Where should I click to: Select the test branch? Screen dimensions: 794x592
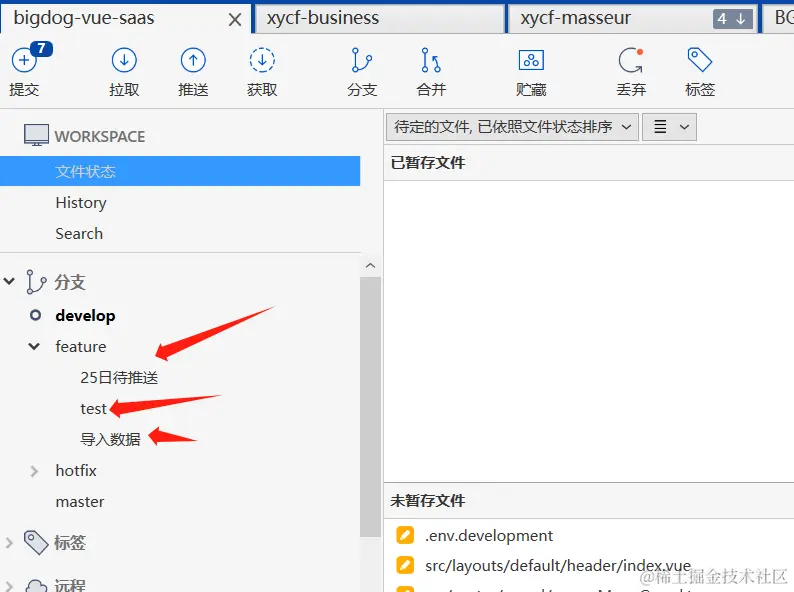click(x=93, y=409)
